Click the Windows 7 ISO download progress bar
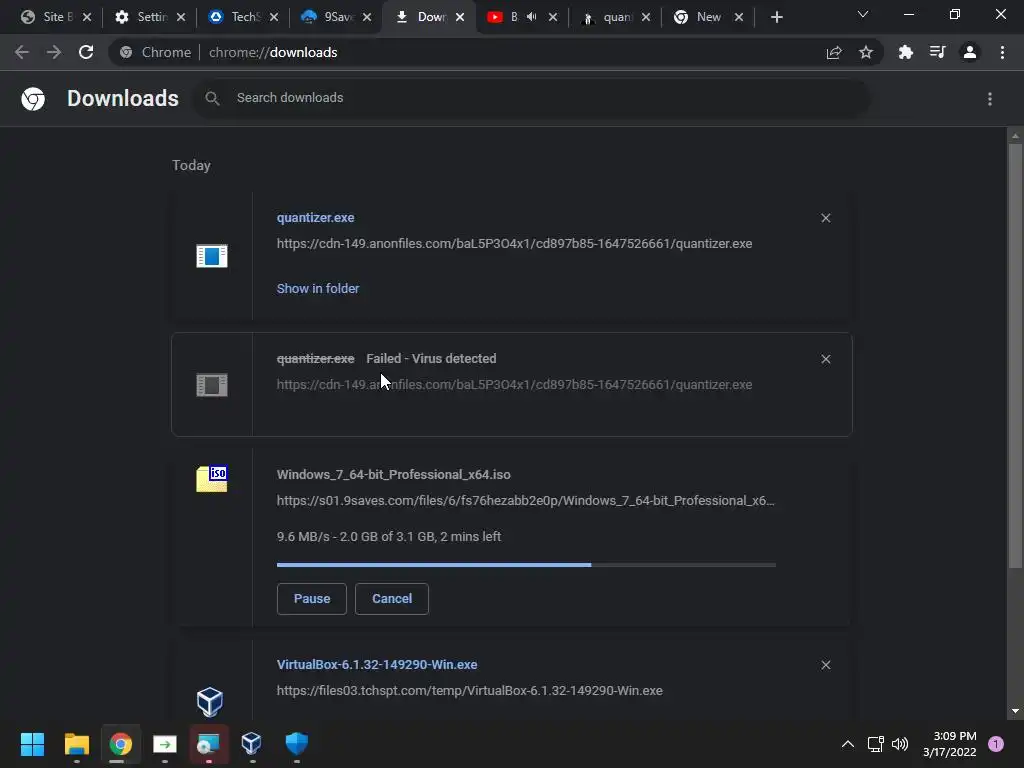This screenshot has height=768, width=1024. [526, 565]
